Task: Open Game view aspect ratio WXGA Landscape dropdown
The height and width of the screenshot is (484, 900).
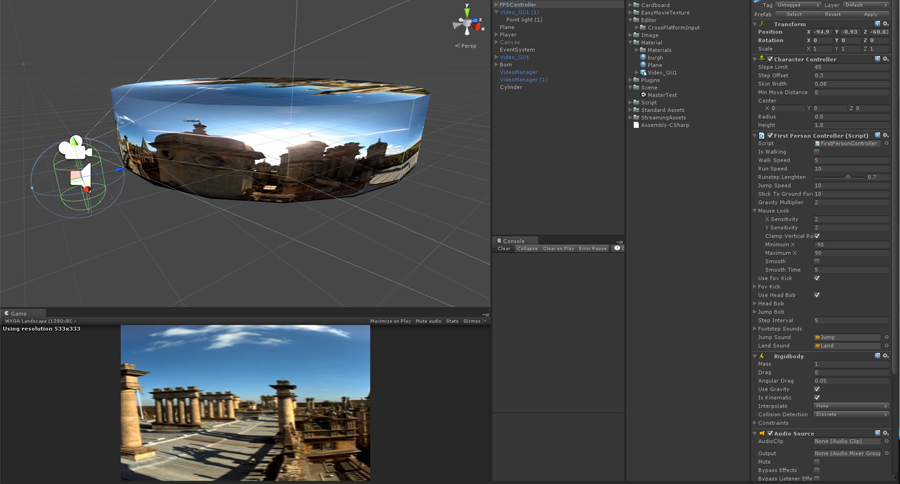Action: 41,321
